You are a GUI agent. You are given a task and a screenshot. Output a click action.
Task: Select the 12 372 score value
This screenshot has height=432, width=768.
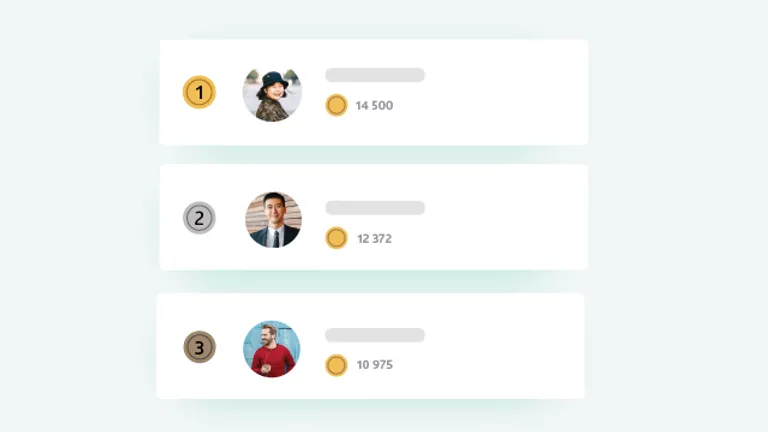pos(374,238)
